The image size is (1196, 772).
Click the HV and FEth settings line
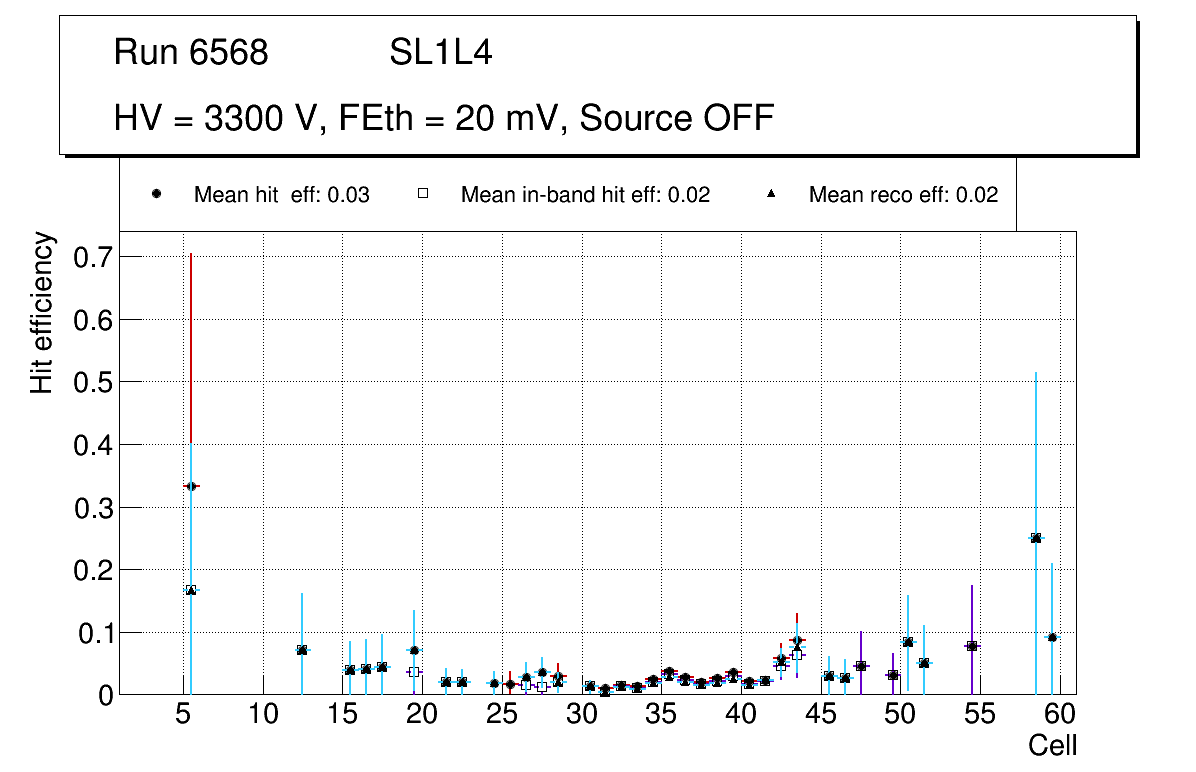(444, 118)
